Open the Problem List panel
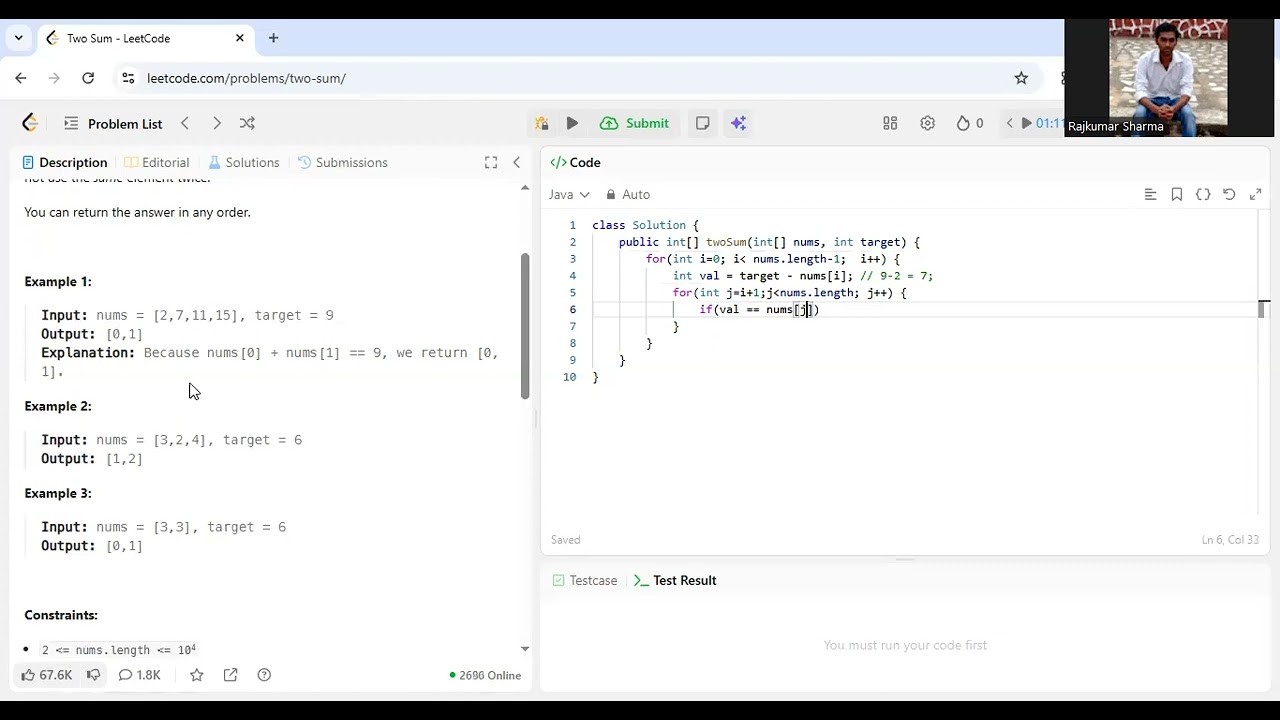The width and height of the screenshot is (1280, 720). coord(113,123)
